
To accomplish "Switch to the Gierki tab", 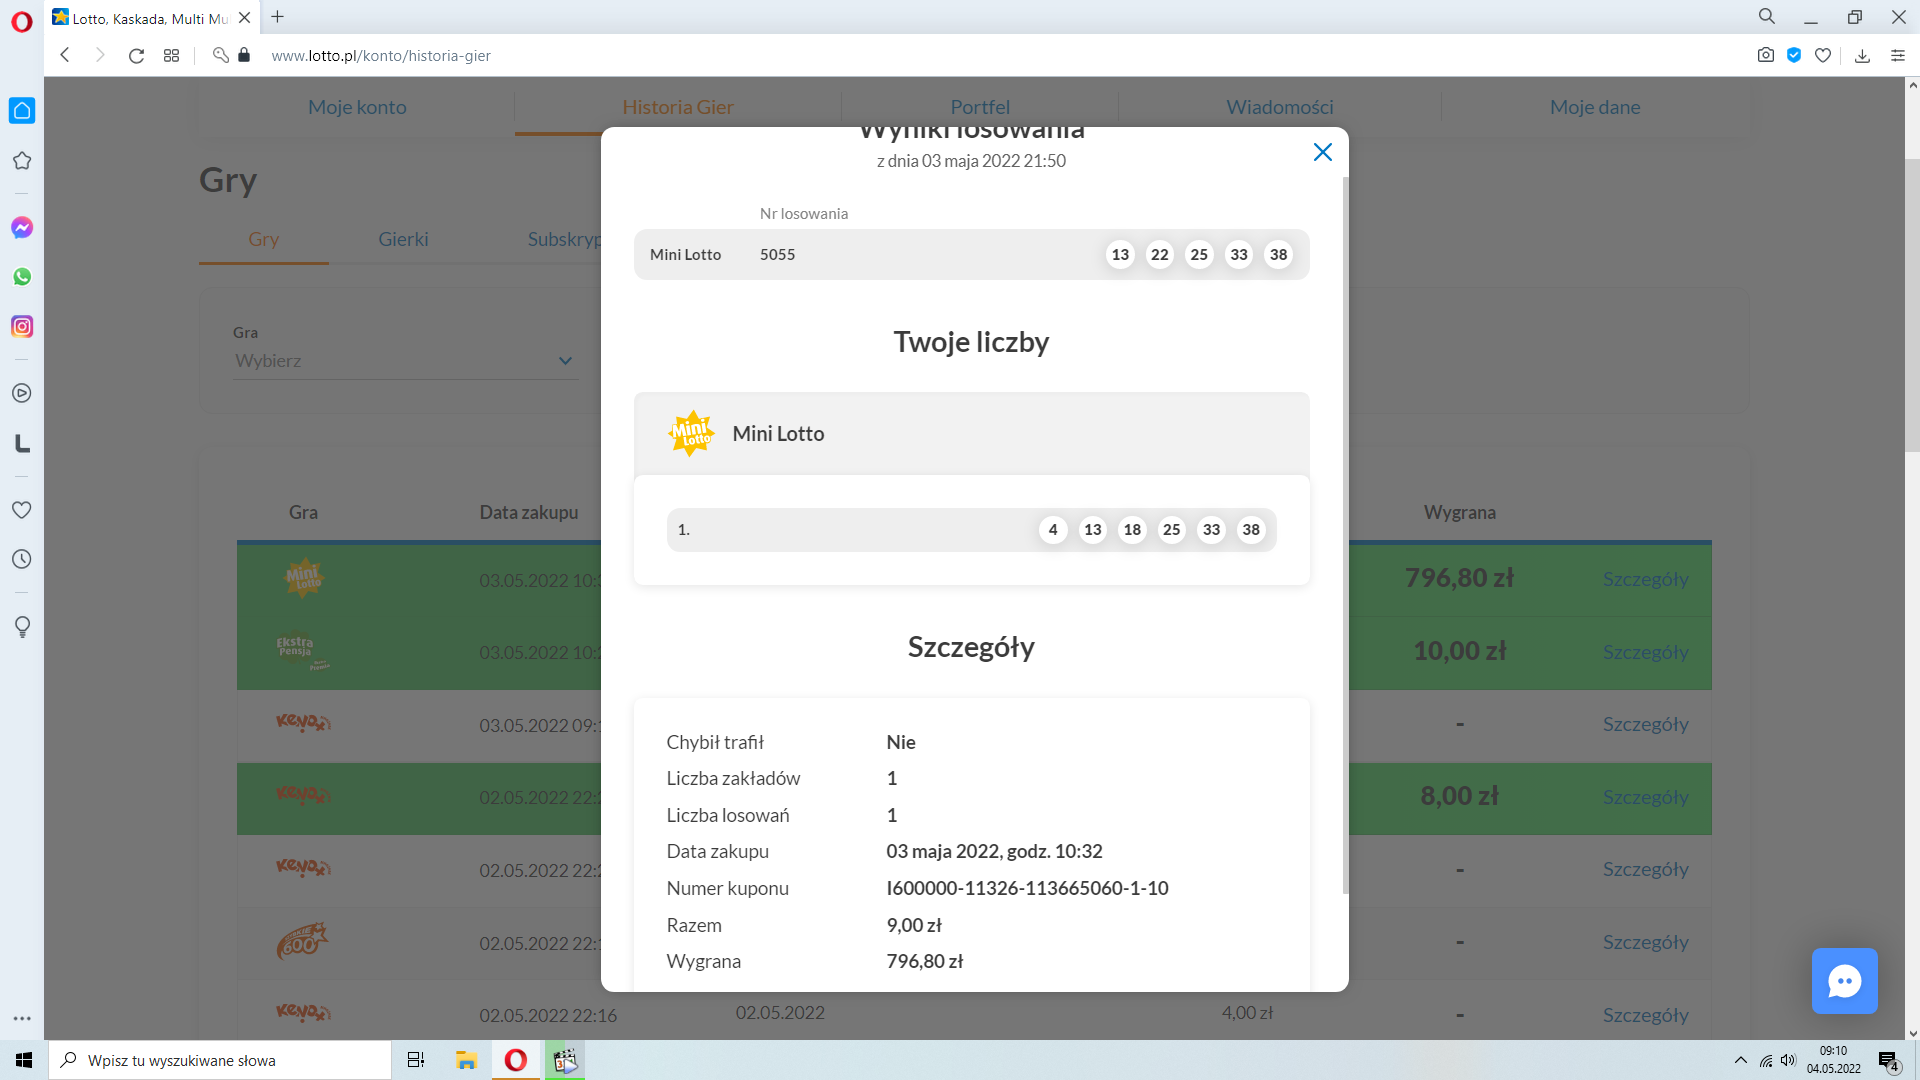I will pyautogui.click(x=403, y=239).
